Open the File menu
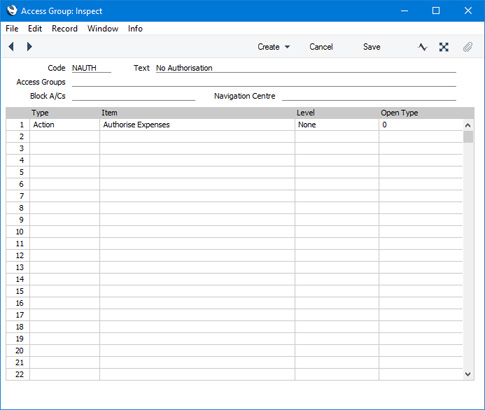This screenshot has width=485, height=410. click(x=12, y=29)
